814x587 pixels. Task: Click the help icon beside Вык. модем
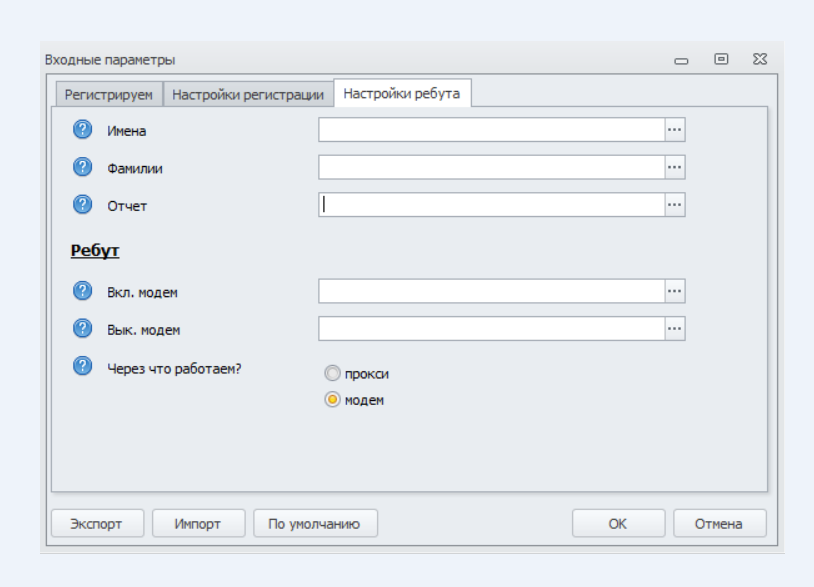pos(83,328)
